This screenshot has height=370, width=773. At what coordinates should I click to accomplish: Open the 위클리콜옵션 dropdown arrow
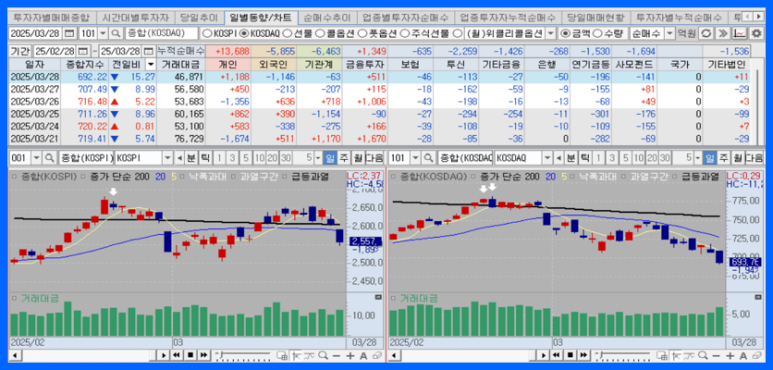click(551, 34)
